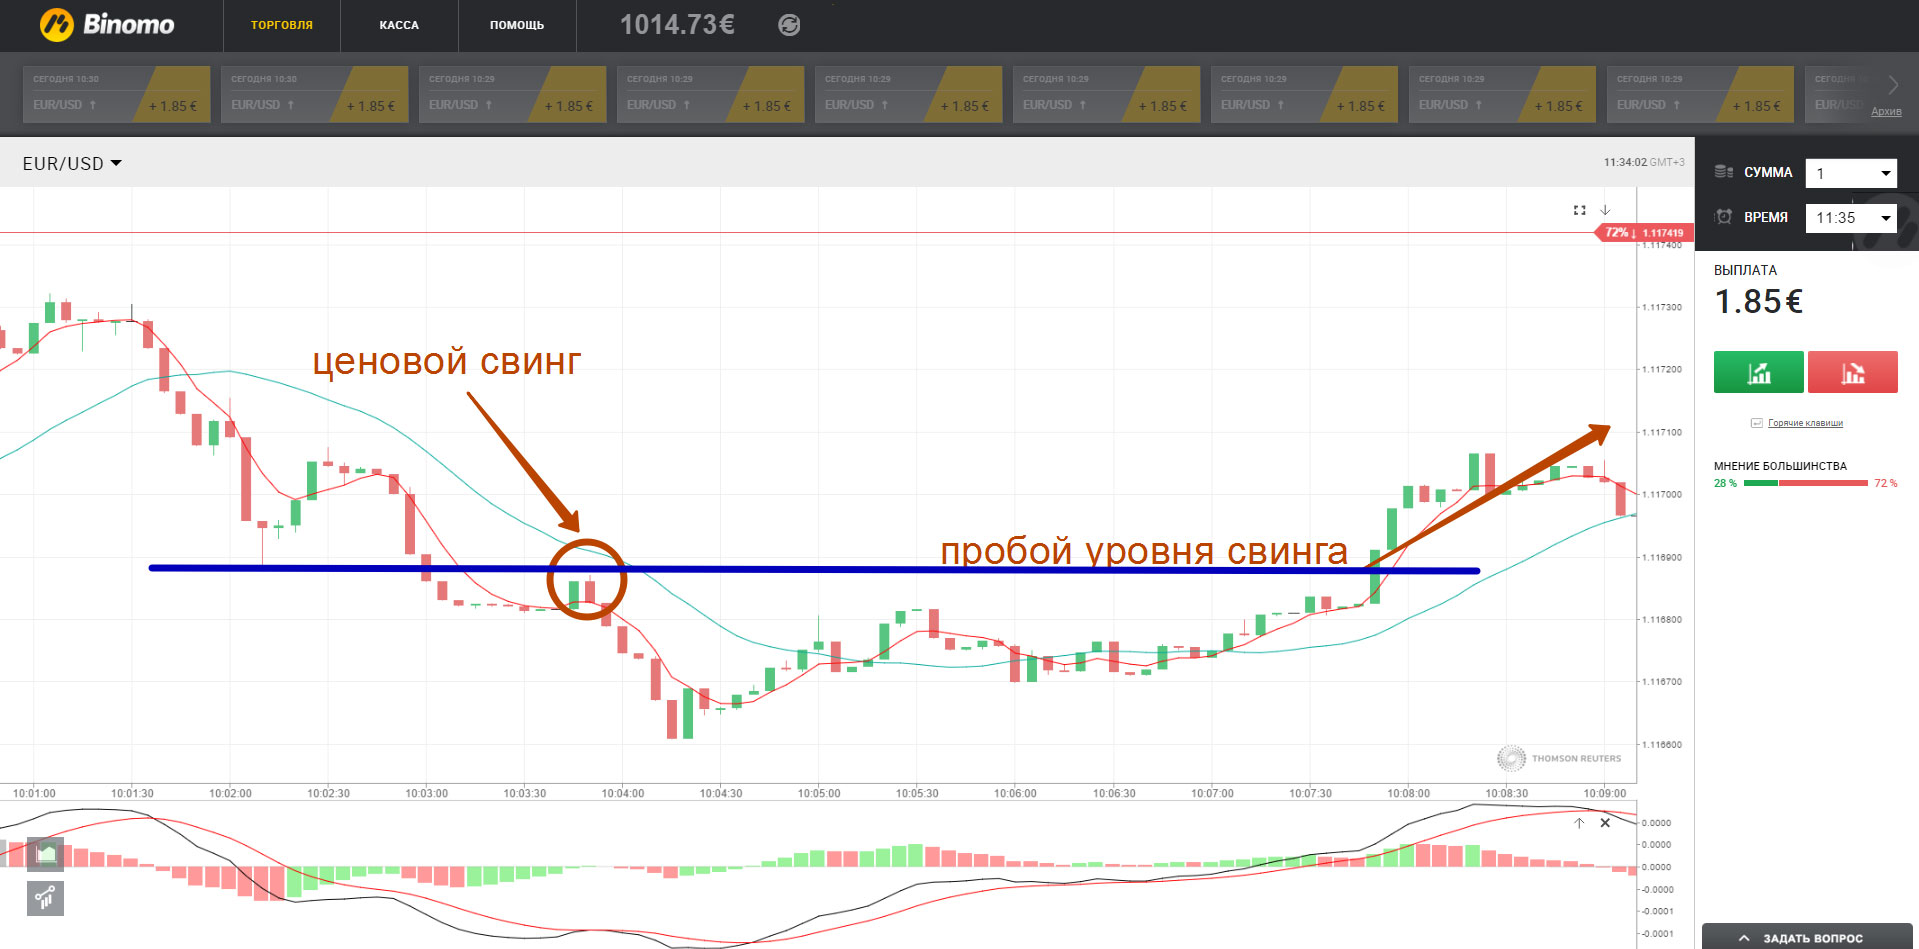1919x949 pixels.
Task: Click the majority opinion bar
Action: point(1806,483)
